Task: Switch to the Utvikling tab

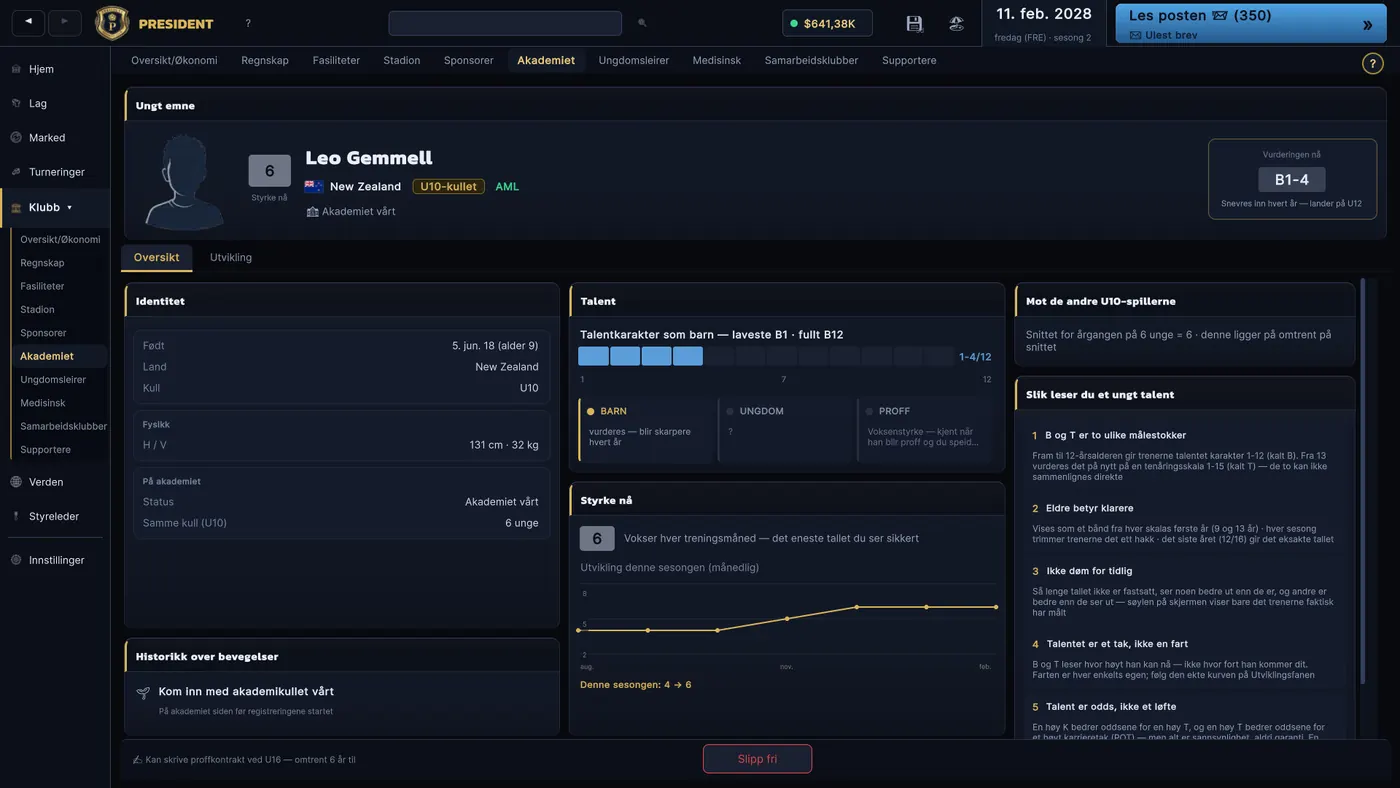Action: click(x=231, y=257)
